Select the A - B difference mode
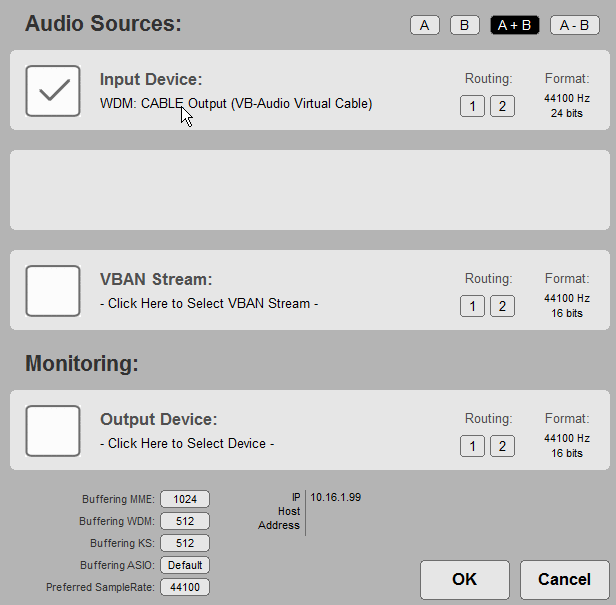Image resolution: width=616 pixels, height=605 pixels. [574, 26]
